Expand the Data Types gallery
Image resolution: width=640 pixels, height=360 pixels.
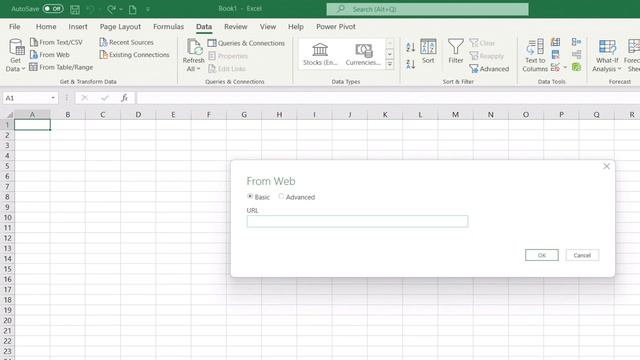tap(389, 64)
